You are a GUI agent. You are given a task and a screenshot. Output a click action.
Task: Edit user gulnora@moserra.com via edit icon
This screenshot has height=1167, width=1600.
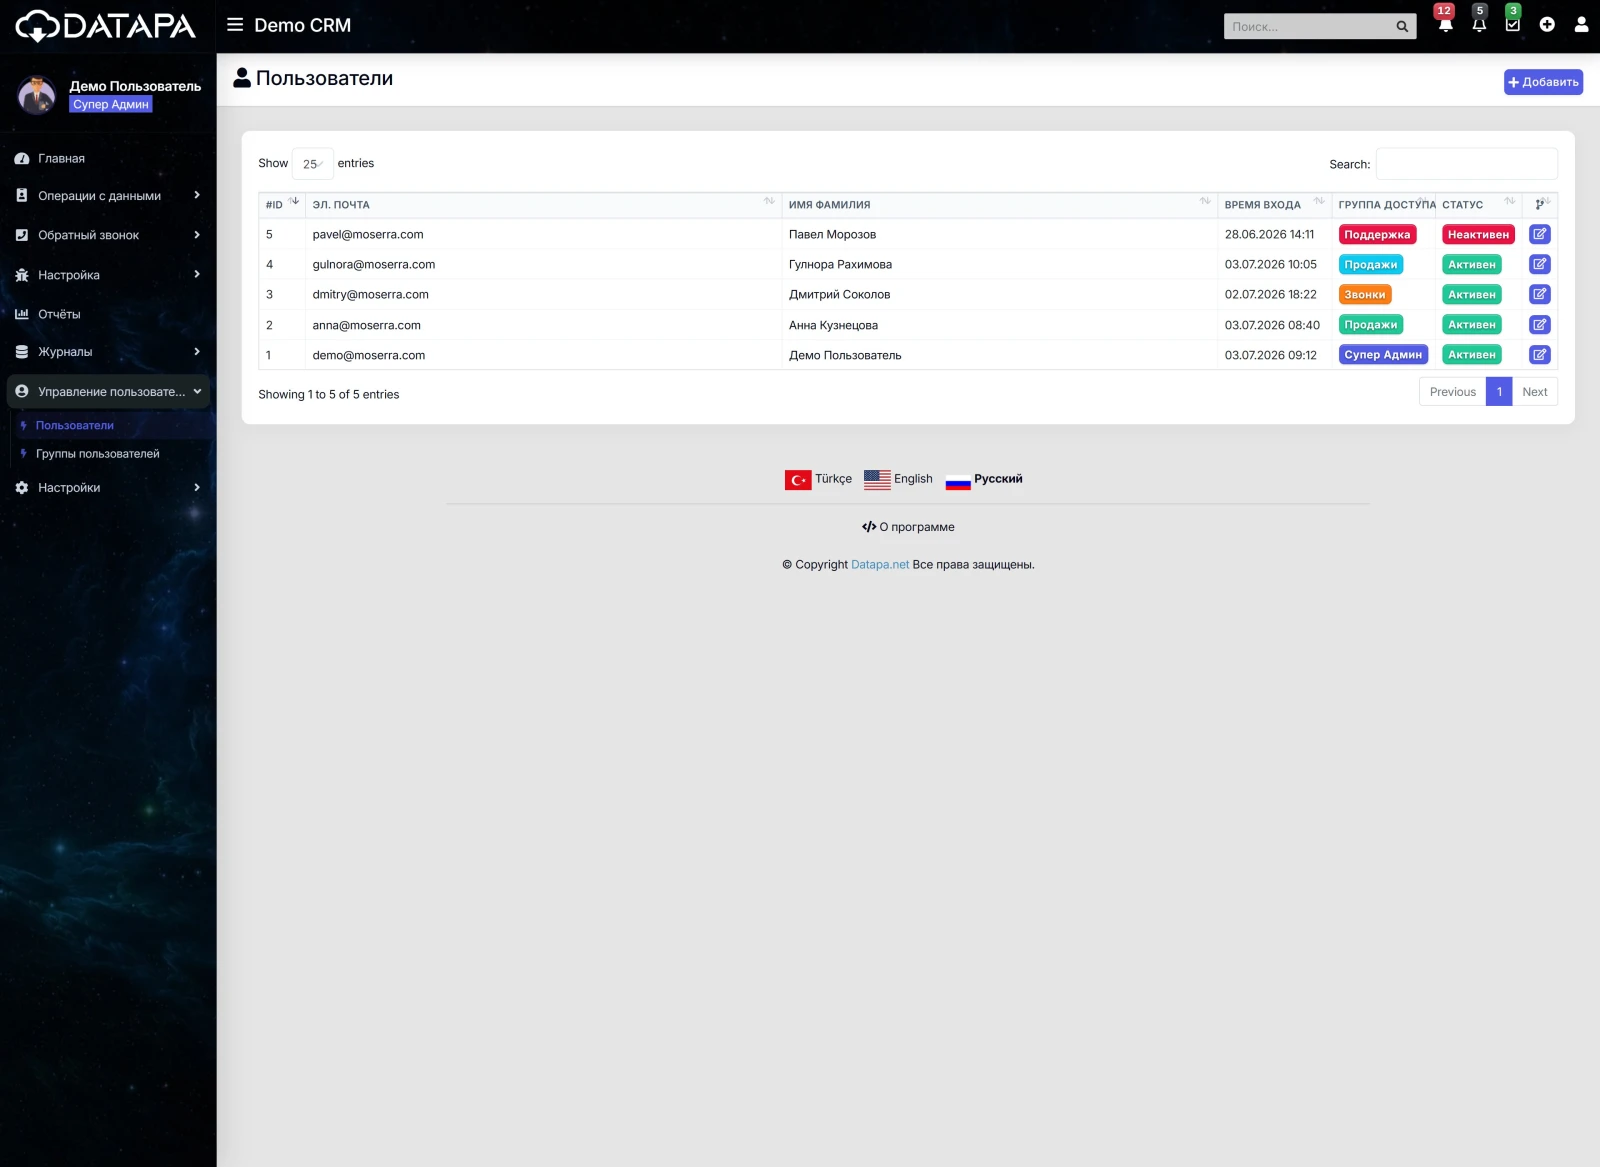[x=1540, y=264]
